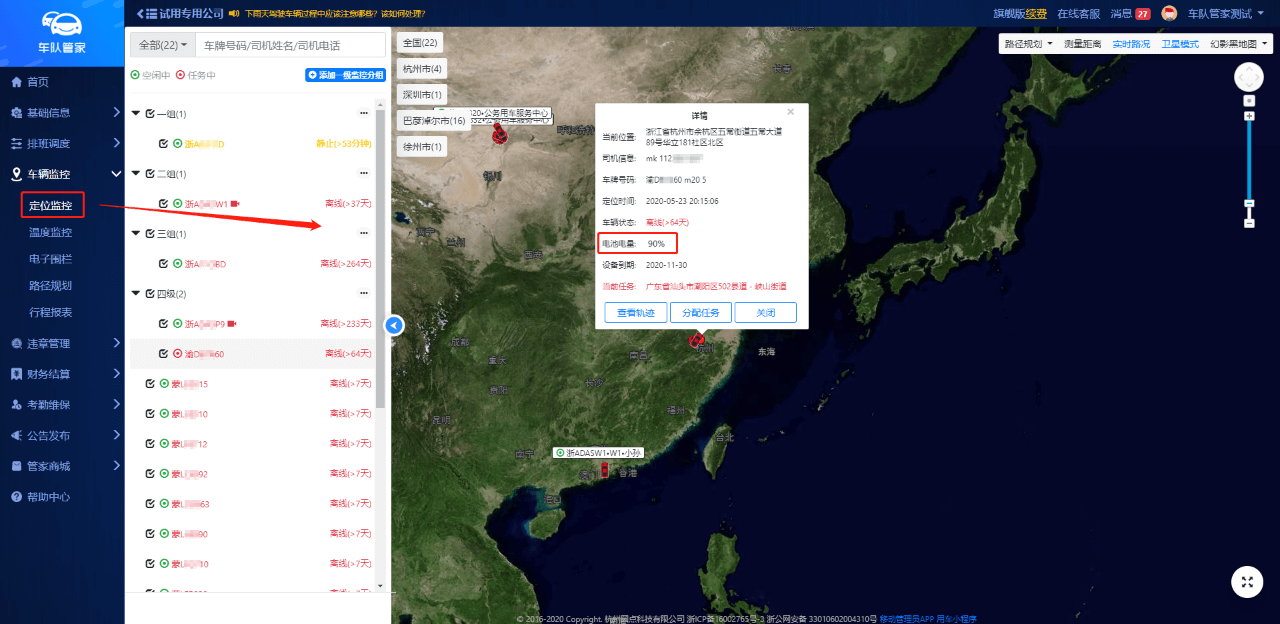
Task: Click the map pan direction control
Action: coord(1249,77)
